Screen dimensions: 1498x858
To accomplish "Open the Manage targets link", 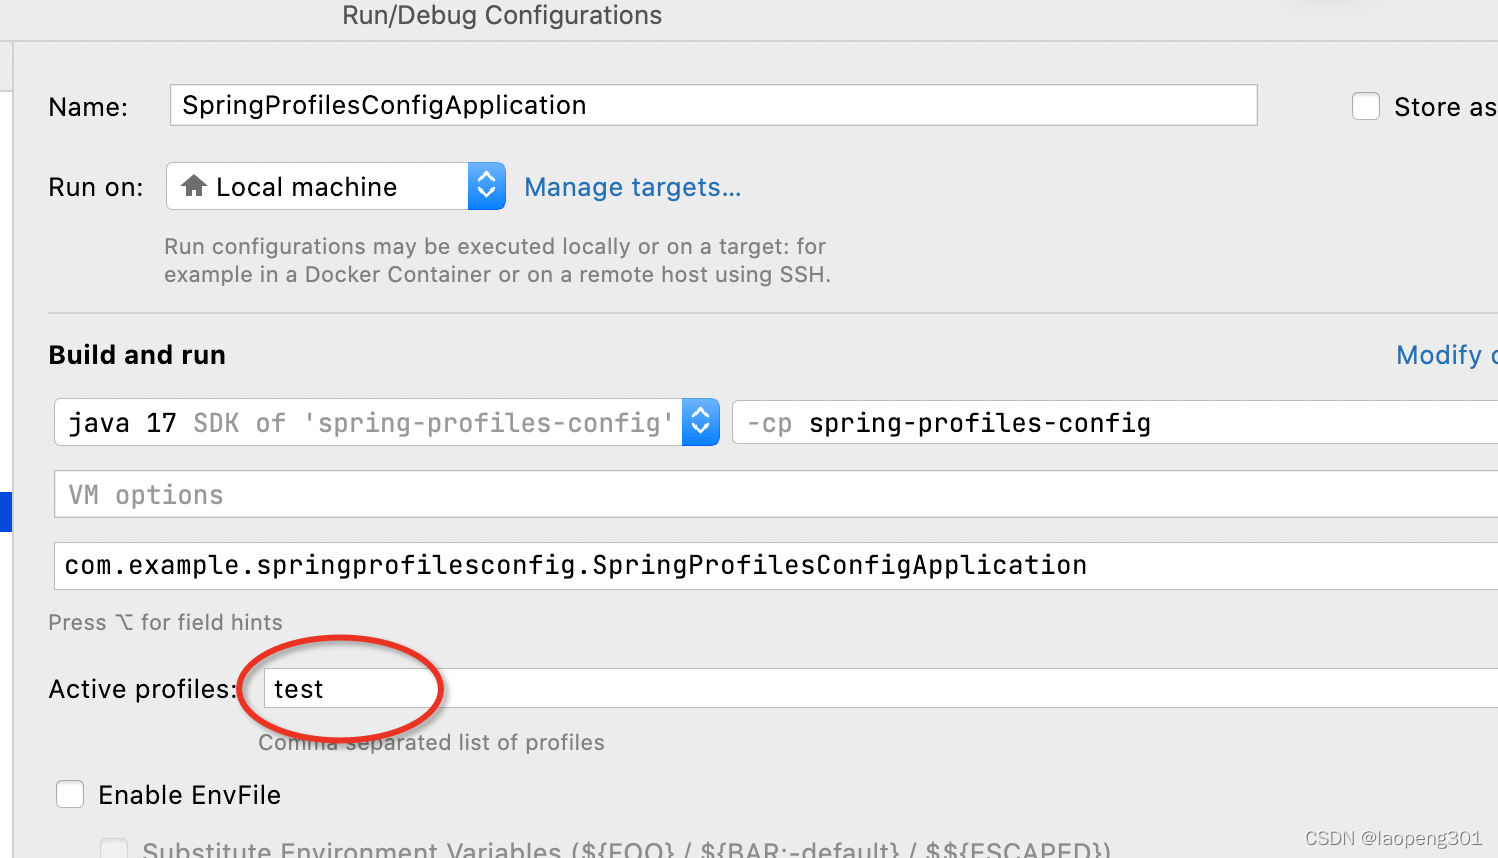I will click(x=632, y=187).
